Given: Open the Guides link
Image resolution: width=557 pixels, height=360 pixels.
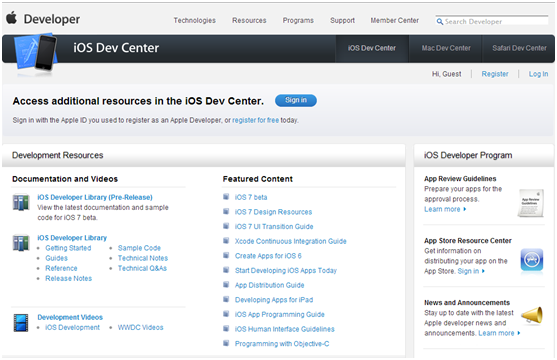Looking at the screenshot, I should click(x=56, y=258).
